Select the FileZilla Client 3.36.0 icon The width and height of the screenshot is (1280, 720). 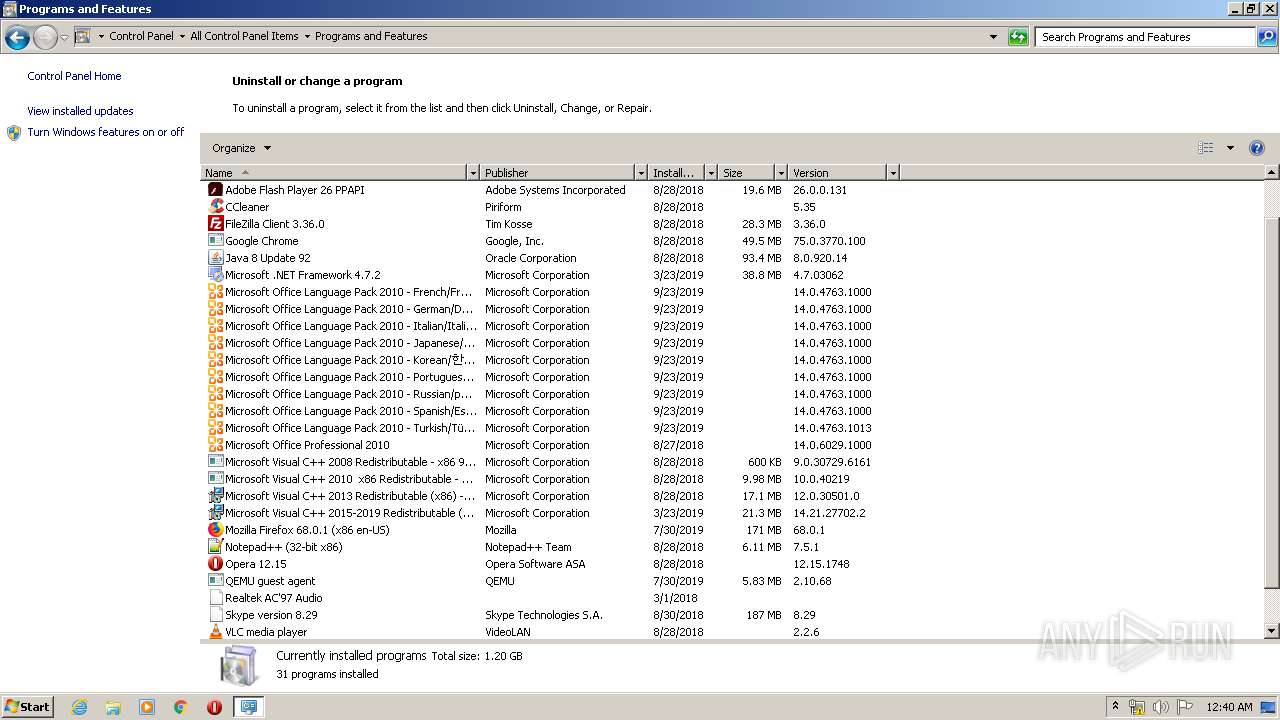click(215, 224)
